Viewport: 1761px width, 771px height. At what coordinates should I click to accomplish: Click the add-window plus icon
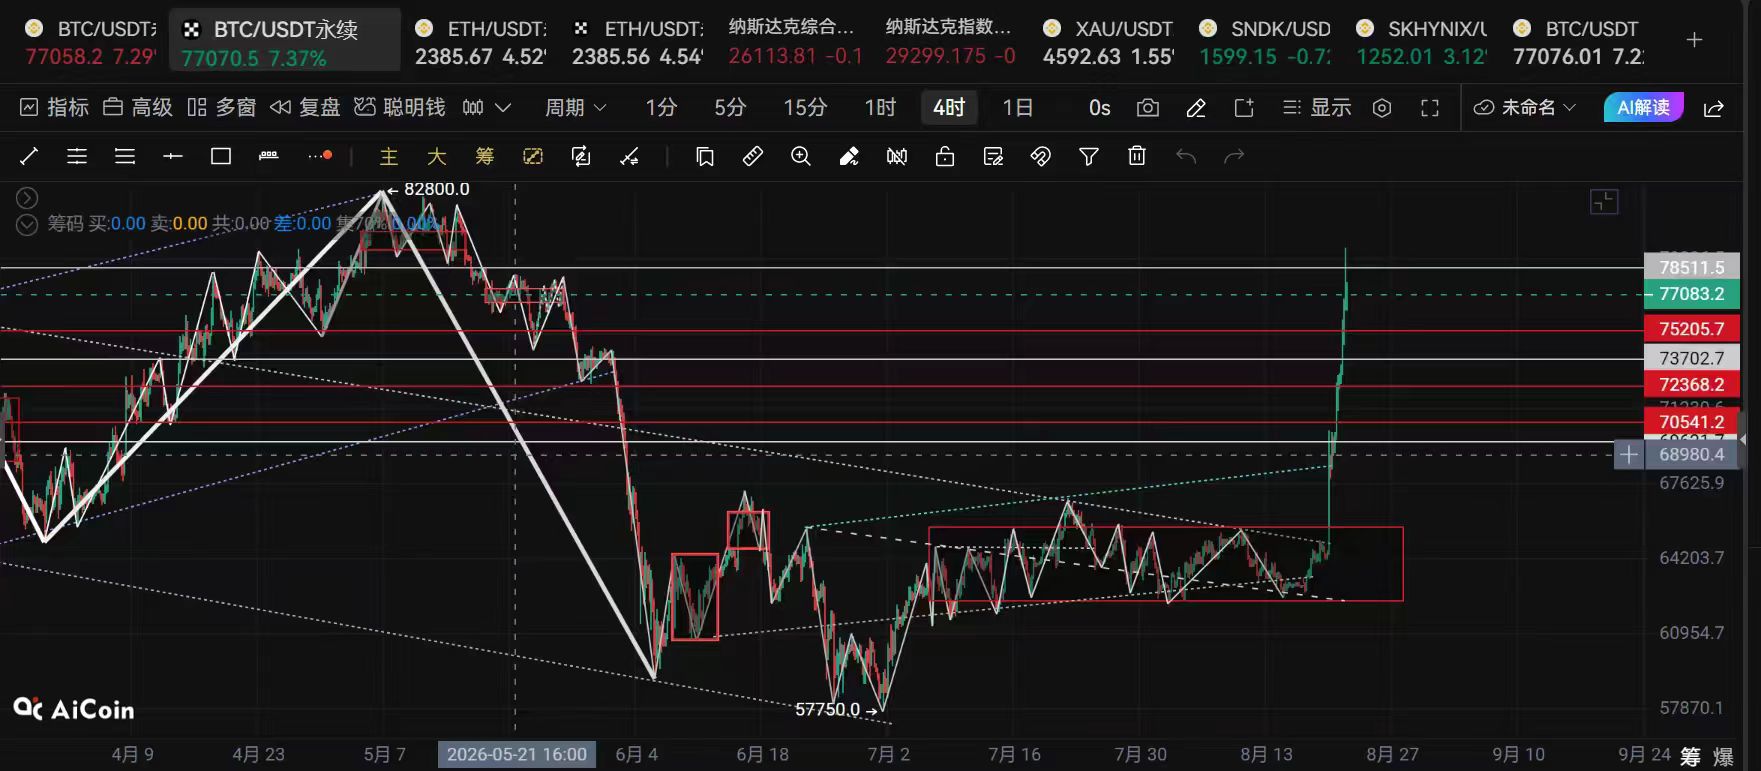tap(1244, 107)
